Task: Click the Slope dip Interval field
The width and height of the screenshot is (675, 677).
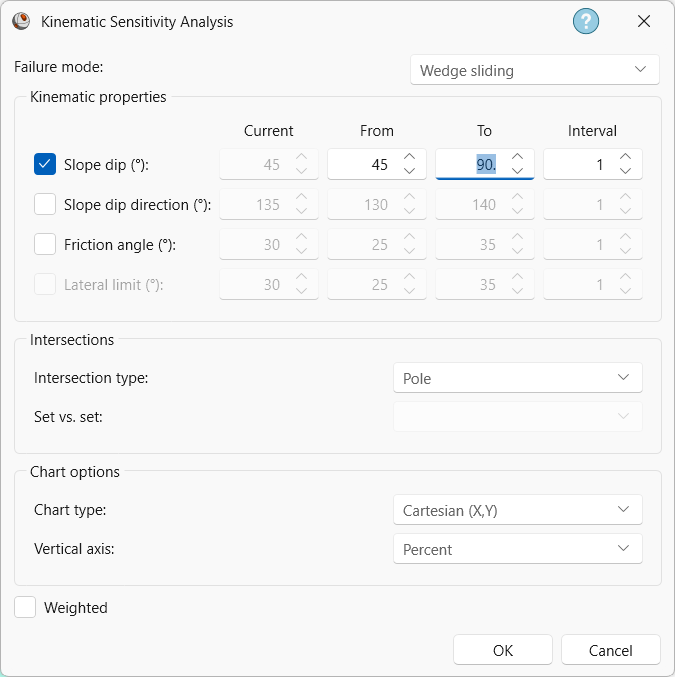Action: (593, 164)
